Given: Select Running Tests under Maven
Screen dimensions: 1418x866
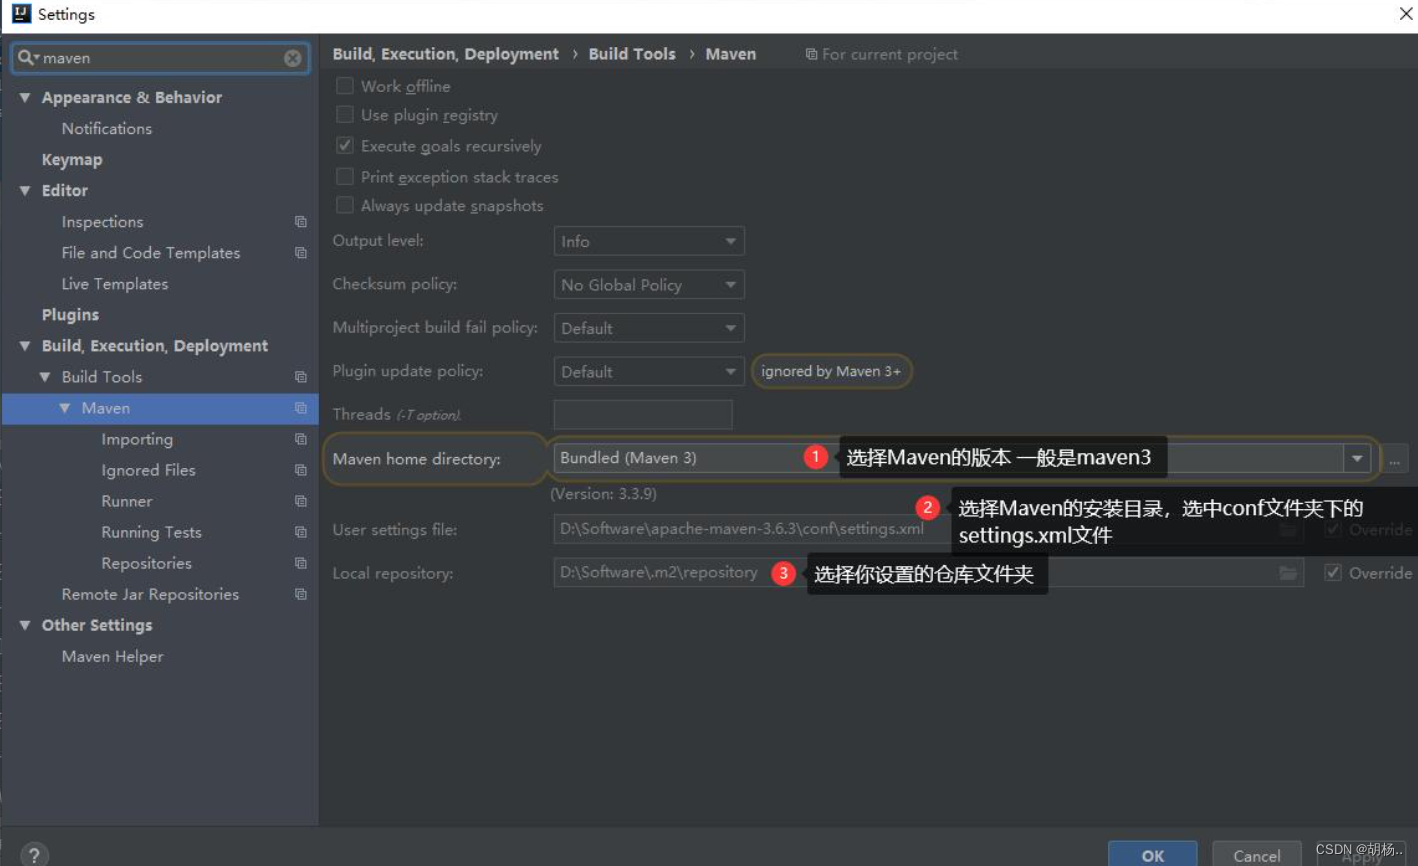Looking at the screenshot, I should tap(151, 532).
